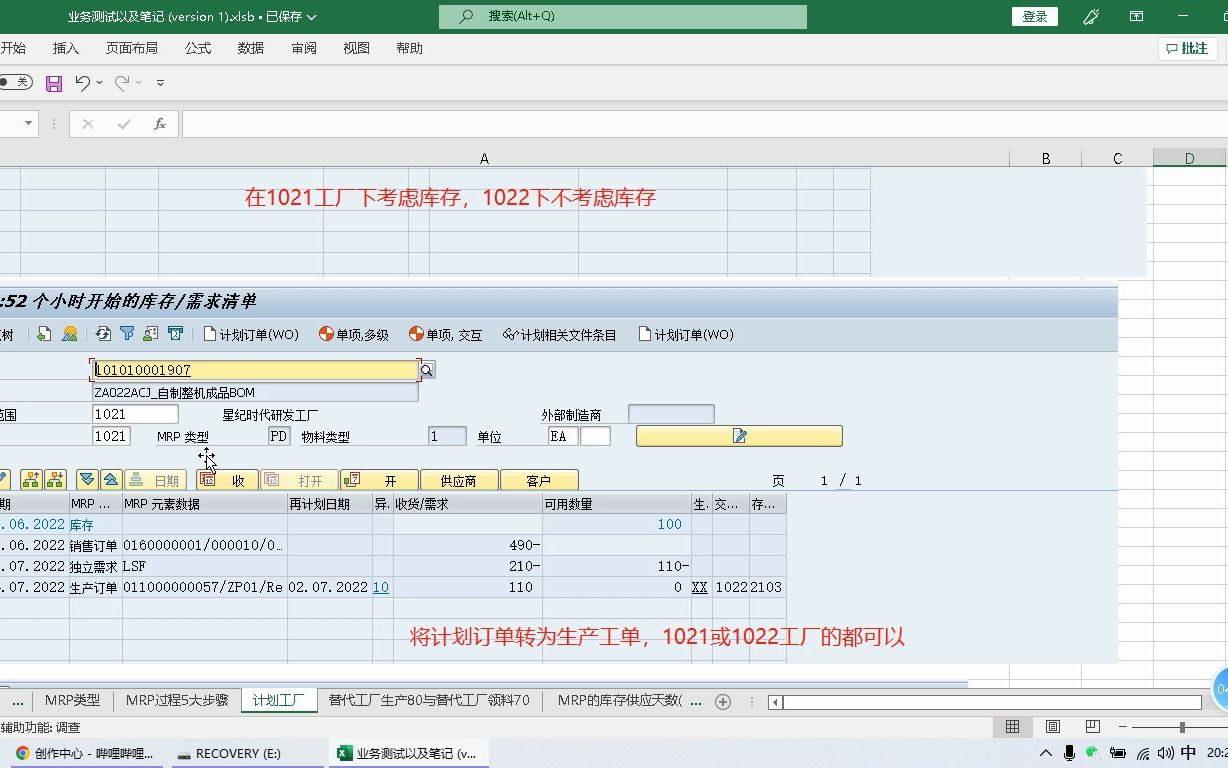1228x768 pixels.
Task: Click the material search magnifier icon
Action: point(426,369)
